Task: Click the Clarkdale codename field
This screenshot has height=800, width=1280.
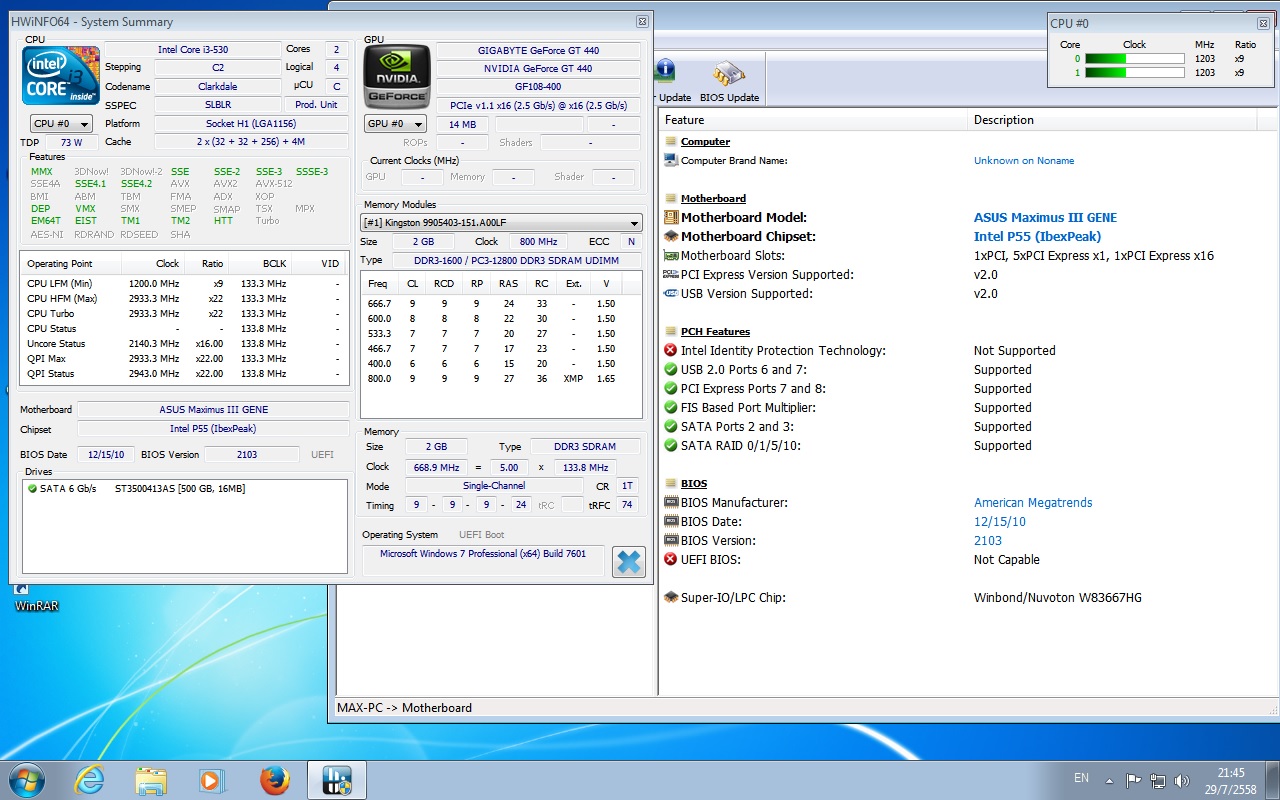Action: [217, 87]
